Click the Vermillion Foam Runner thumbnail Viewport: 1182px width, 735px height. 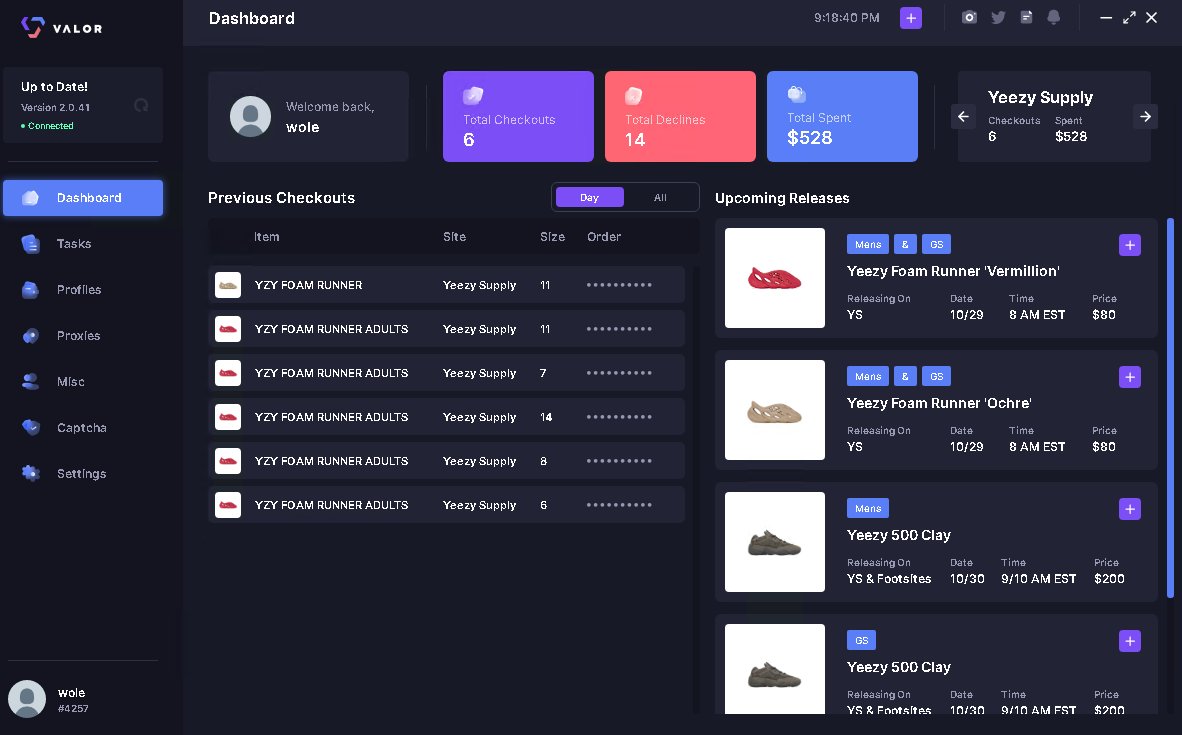point(775,278)
